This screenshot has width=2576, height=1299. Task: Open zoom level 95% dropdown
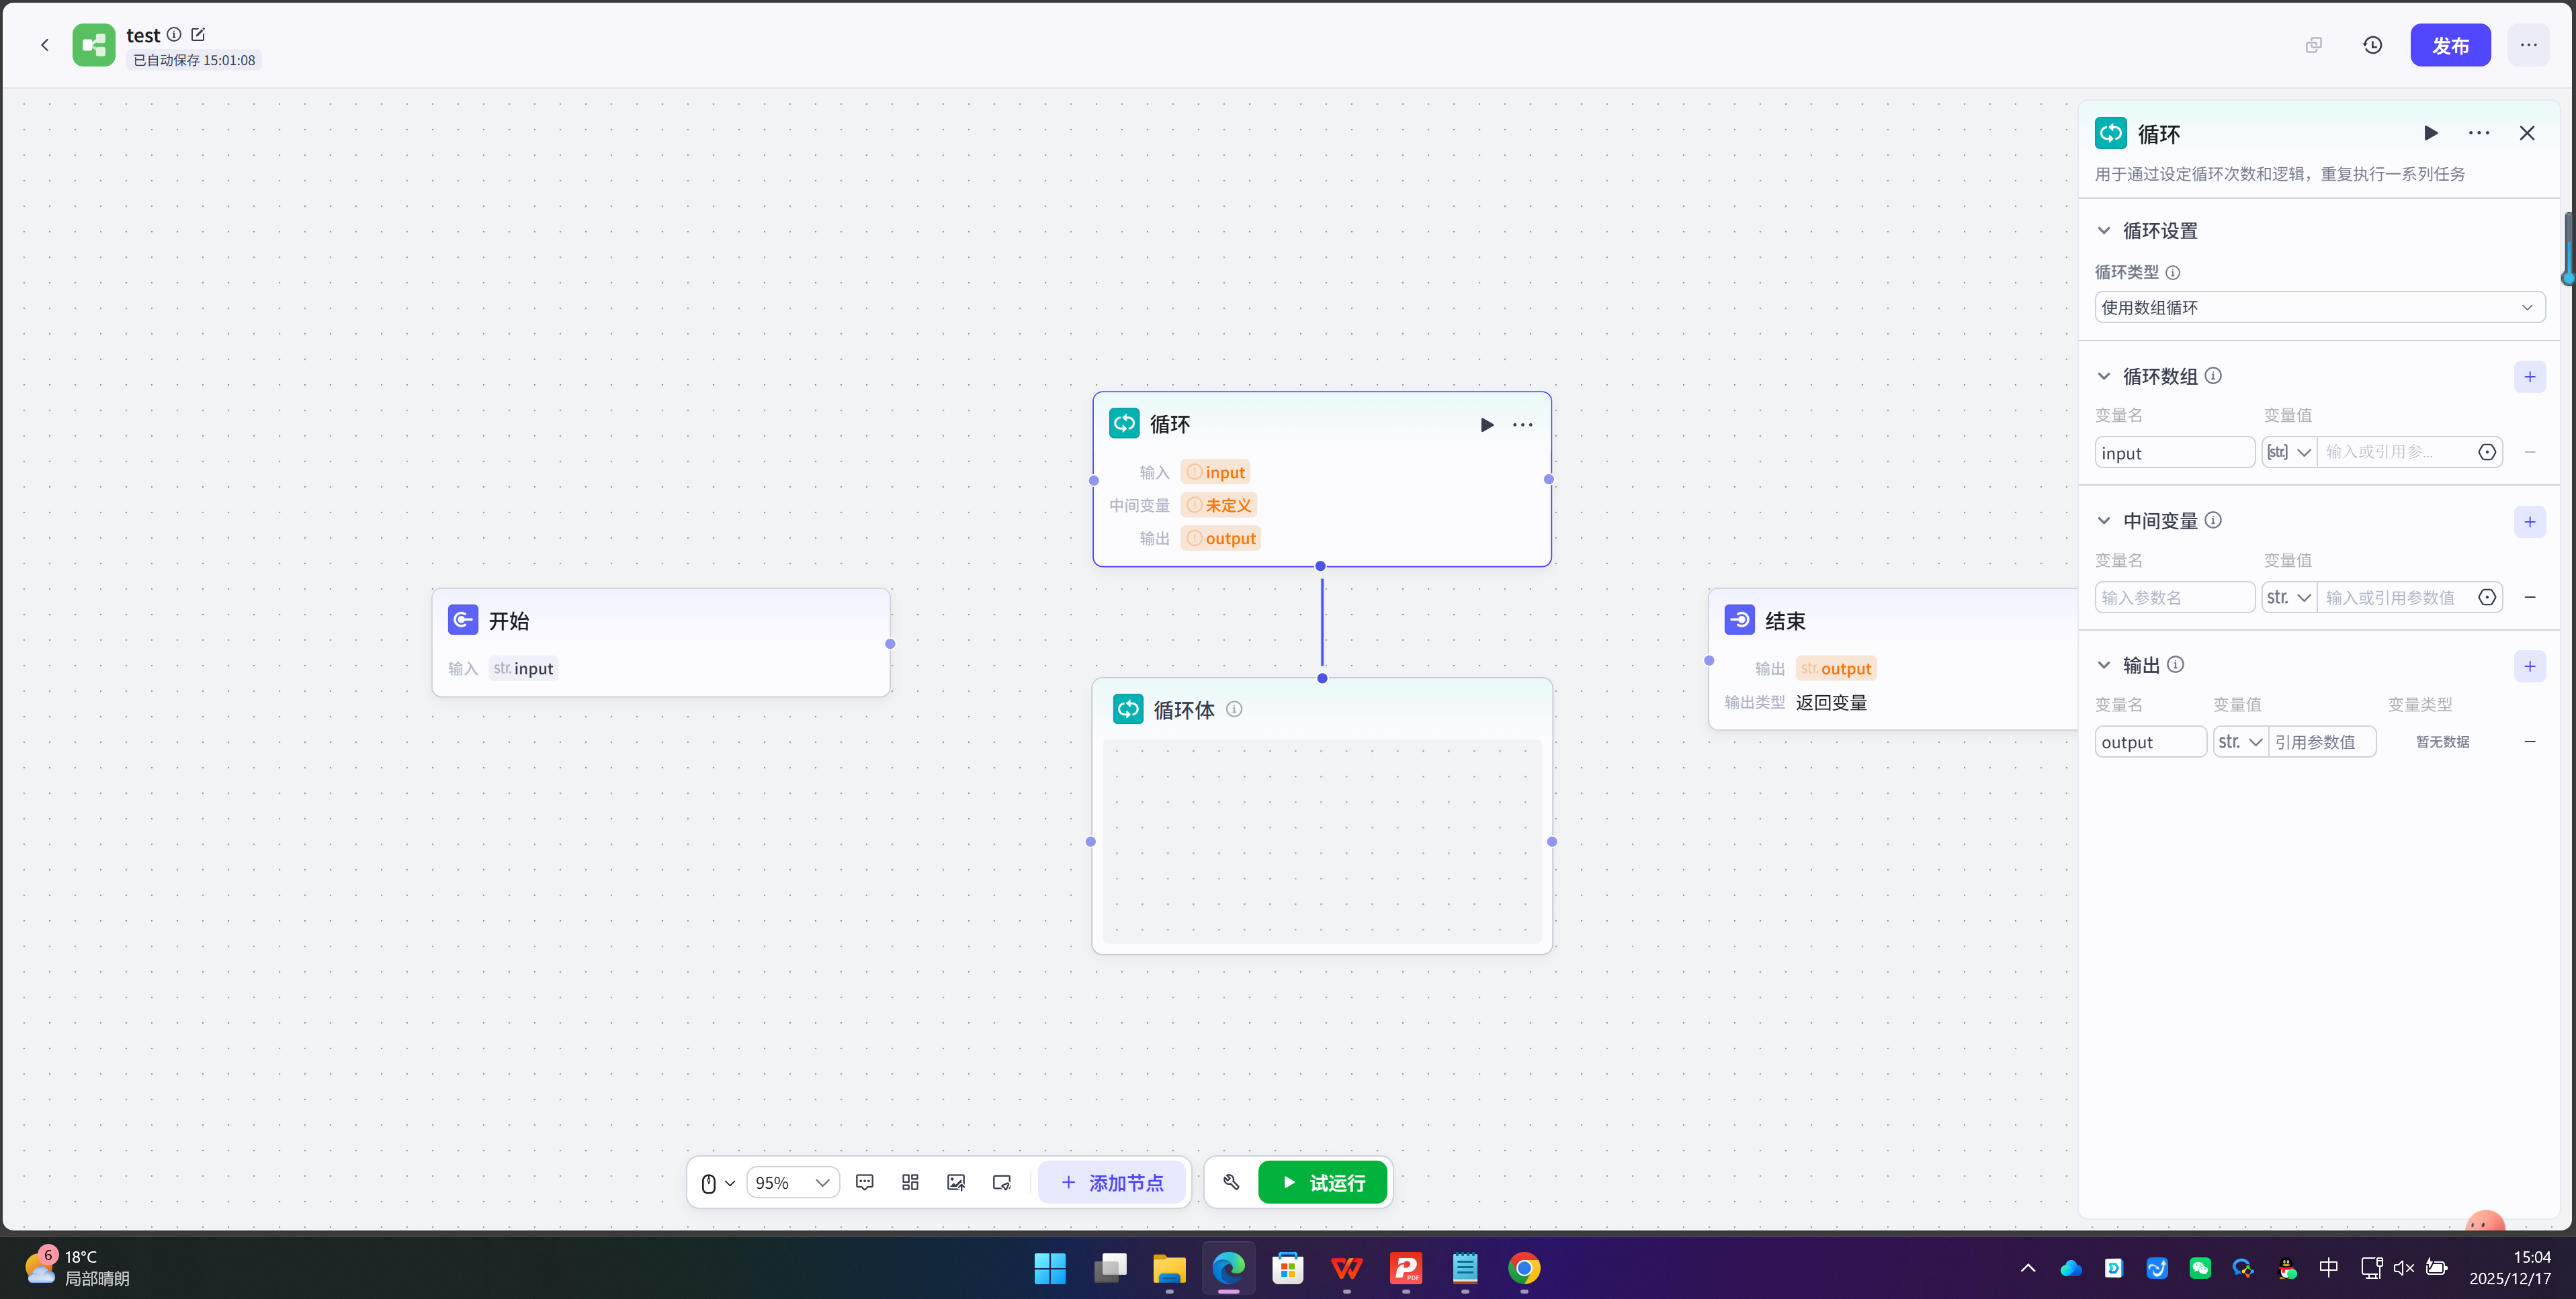(792, 1182)
